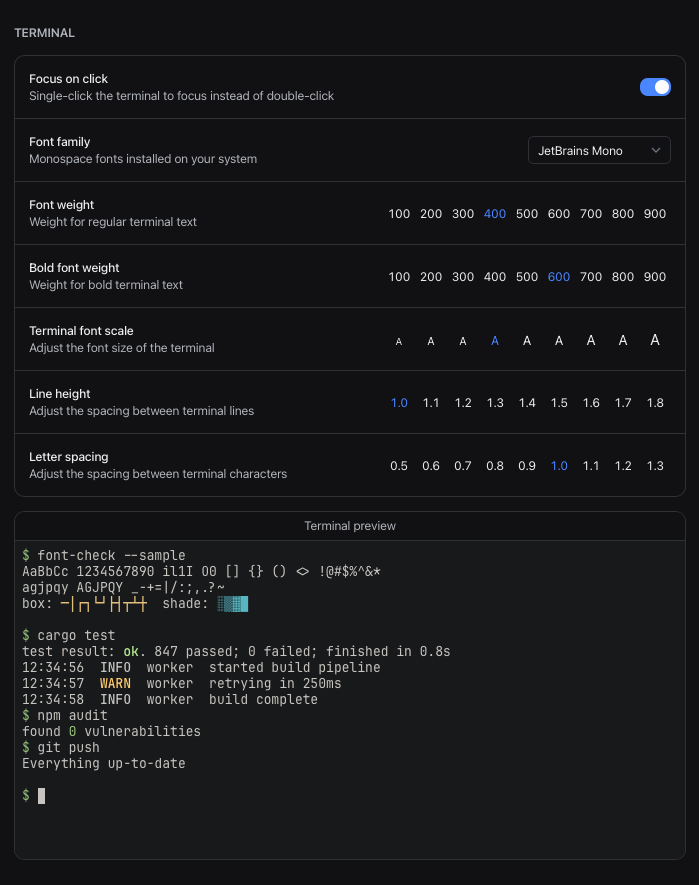Set Bold font weight to 800
This screenshot has width=699, height=885.
(x=623, y=277)
